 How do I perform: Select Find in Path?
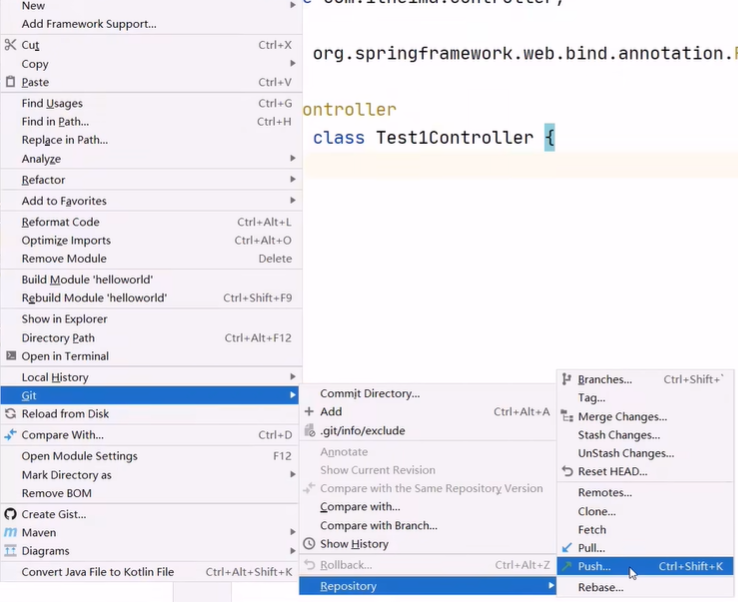coord(151,121)
